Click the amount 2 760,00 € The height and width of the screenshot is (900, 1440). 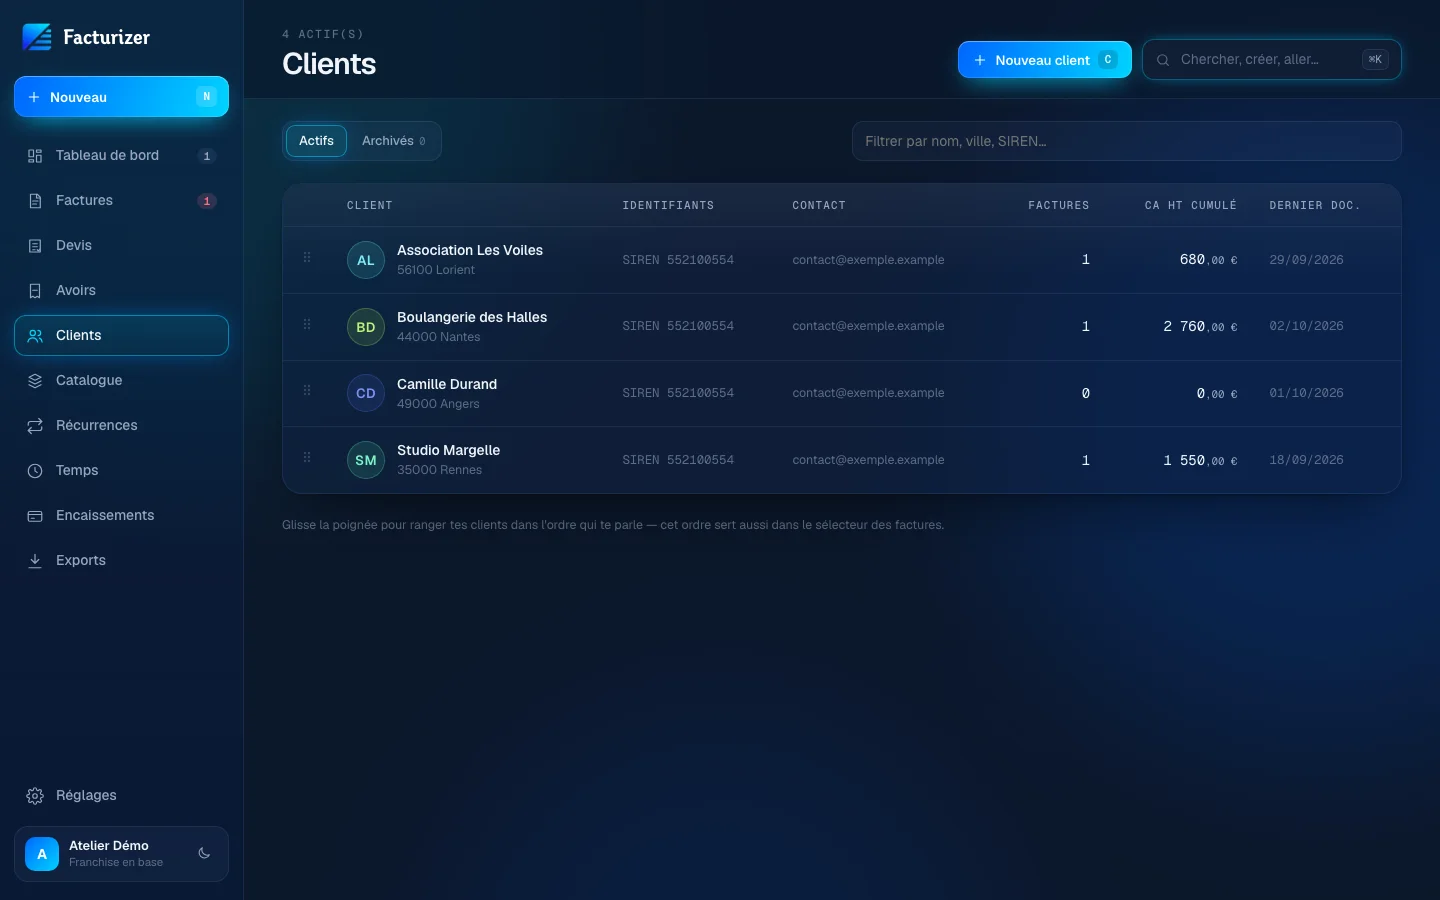(1200, 327)
